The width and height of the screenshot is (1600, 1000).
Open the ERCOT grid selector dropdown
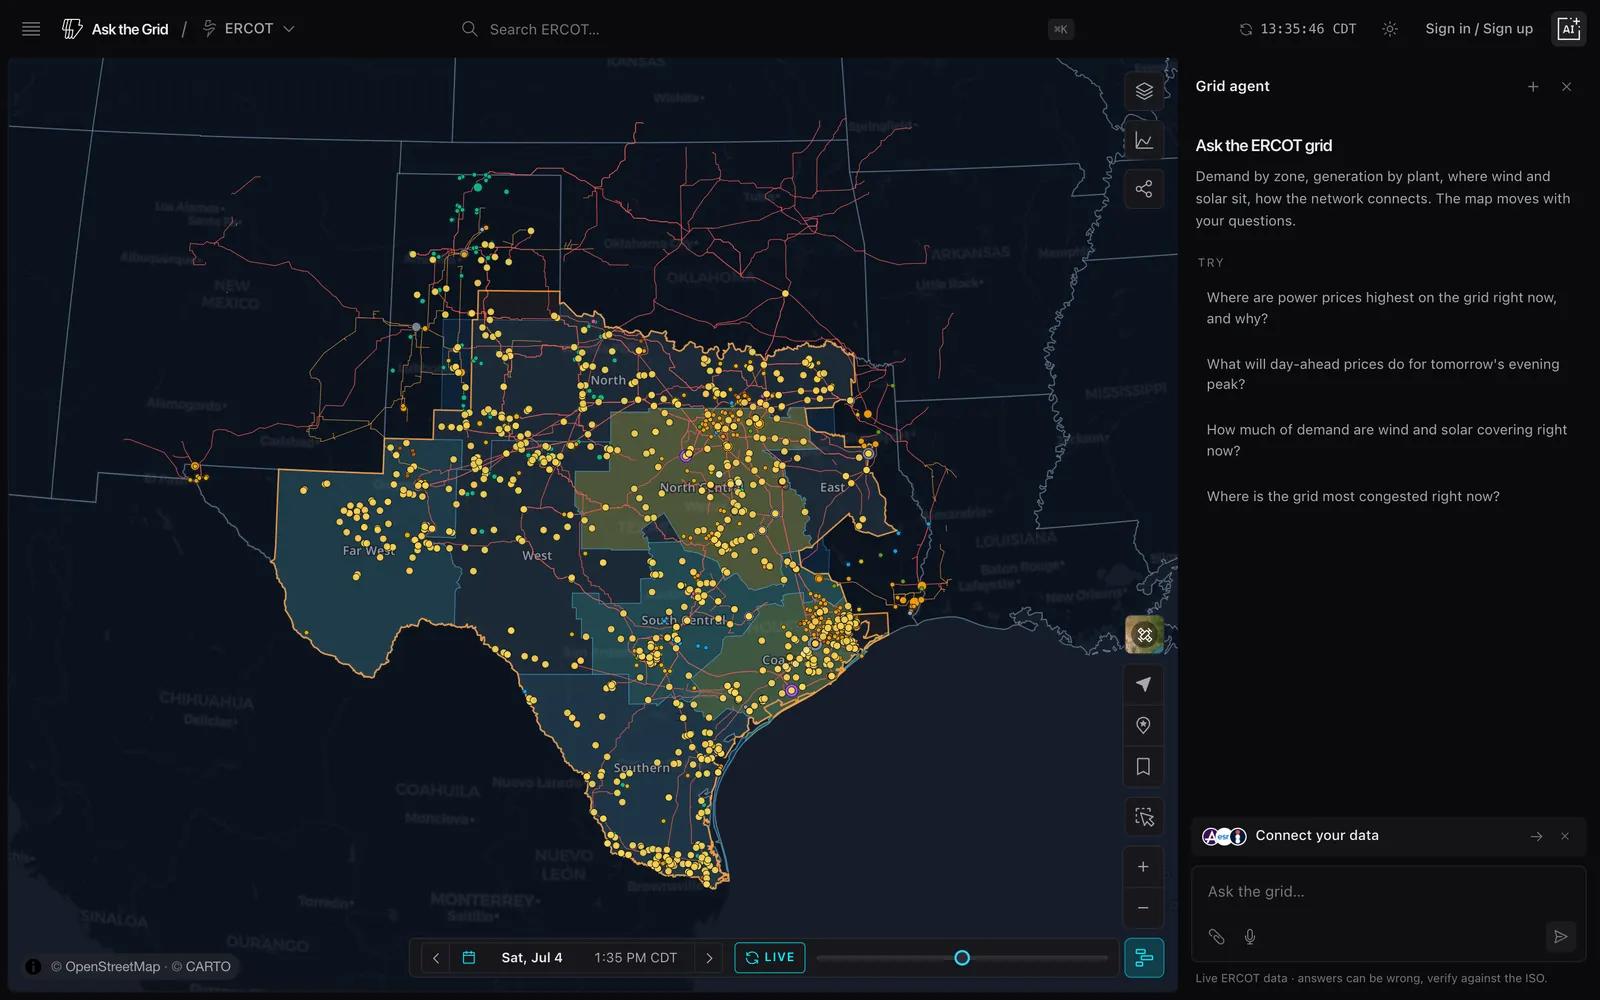[x=249, y=29]
